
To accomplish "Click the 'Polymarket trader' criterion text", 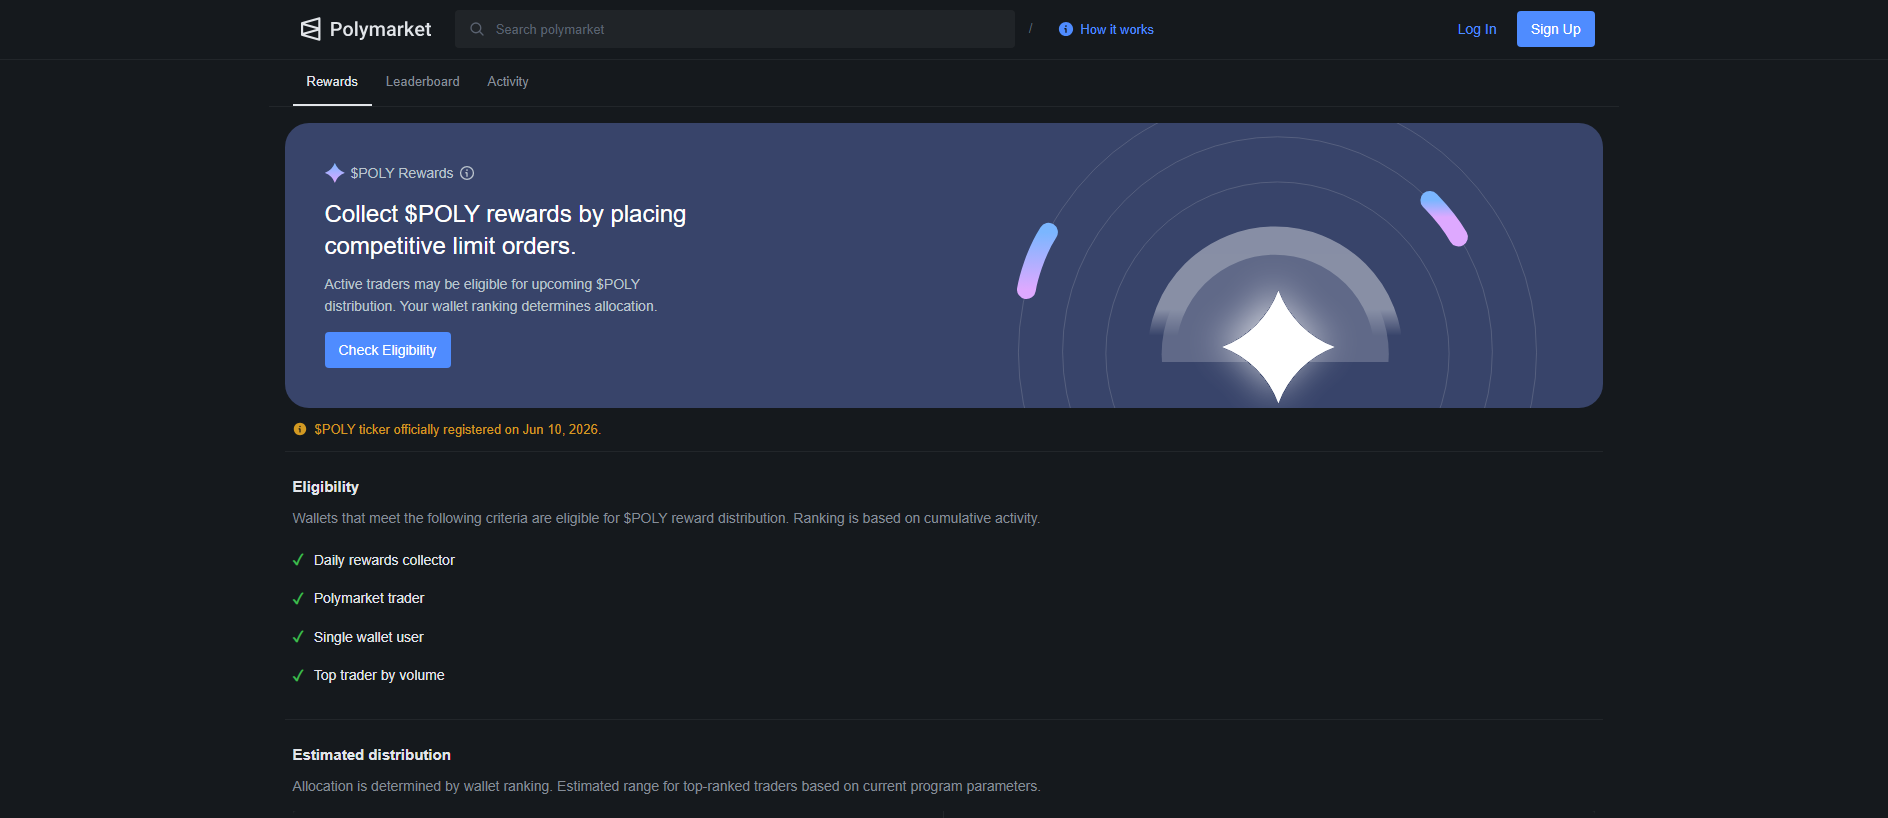I will 369,598.
